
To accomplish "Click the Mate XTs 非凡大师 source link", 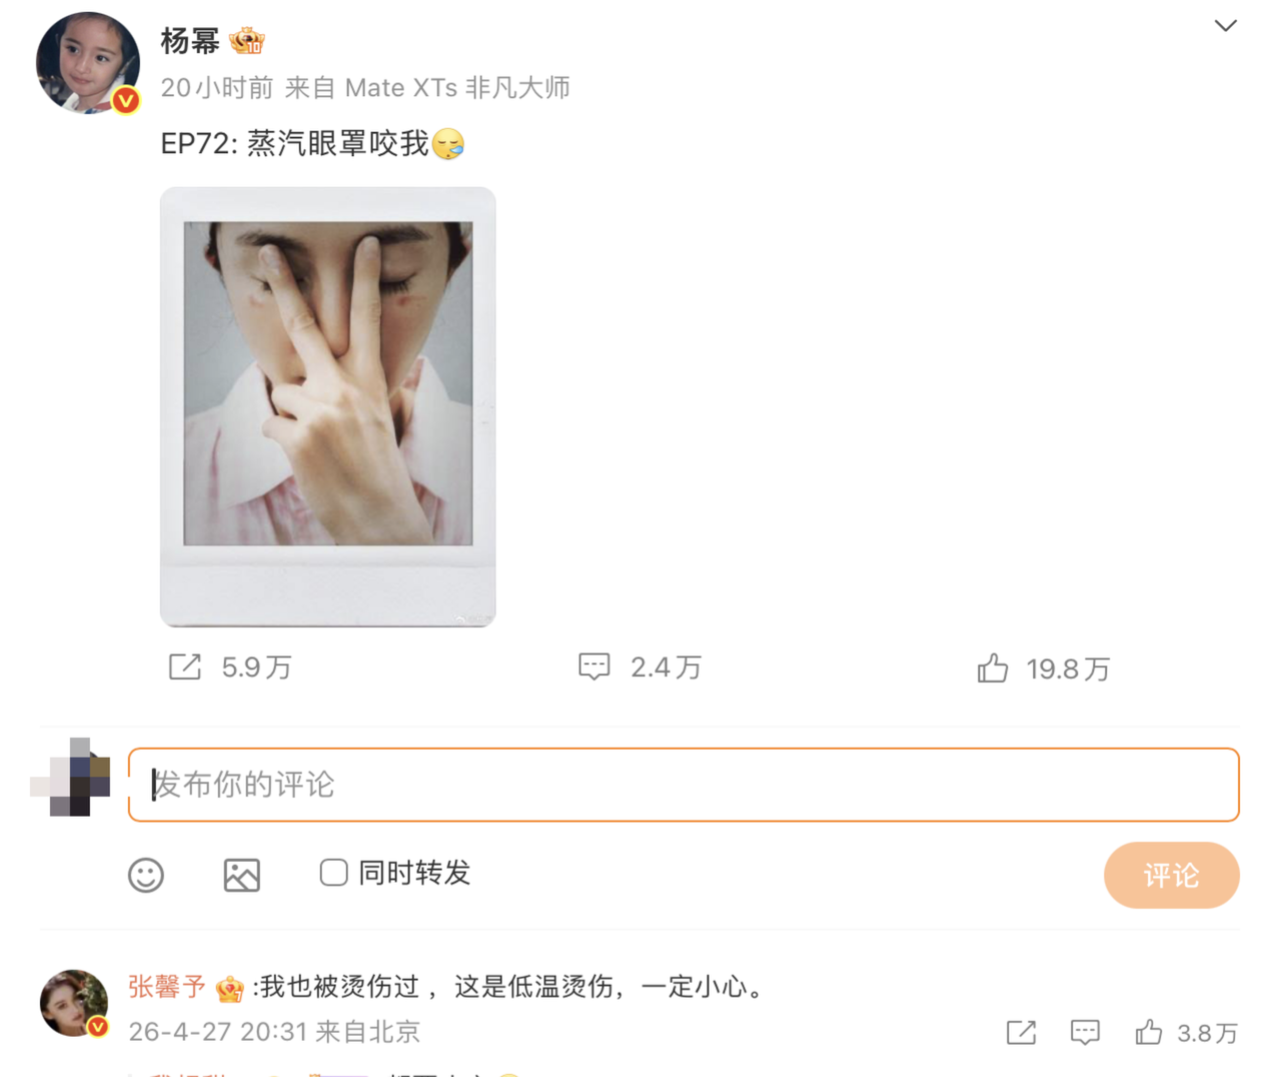I will click(x=457, y=88).
